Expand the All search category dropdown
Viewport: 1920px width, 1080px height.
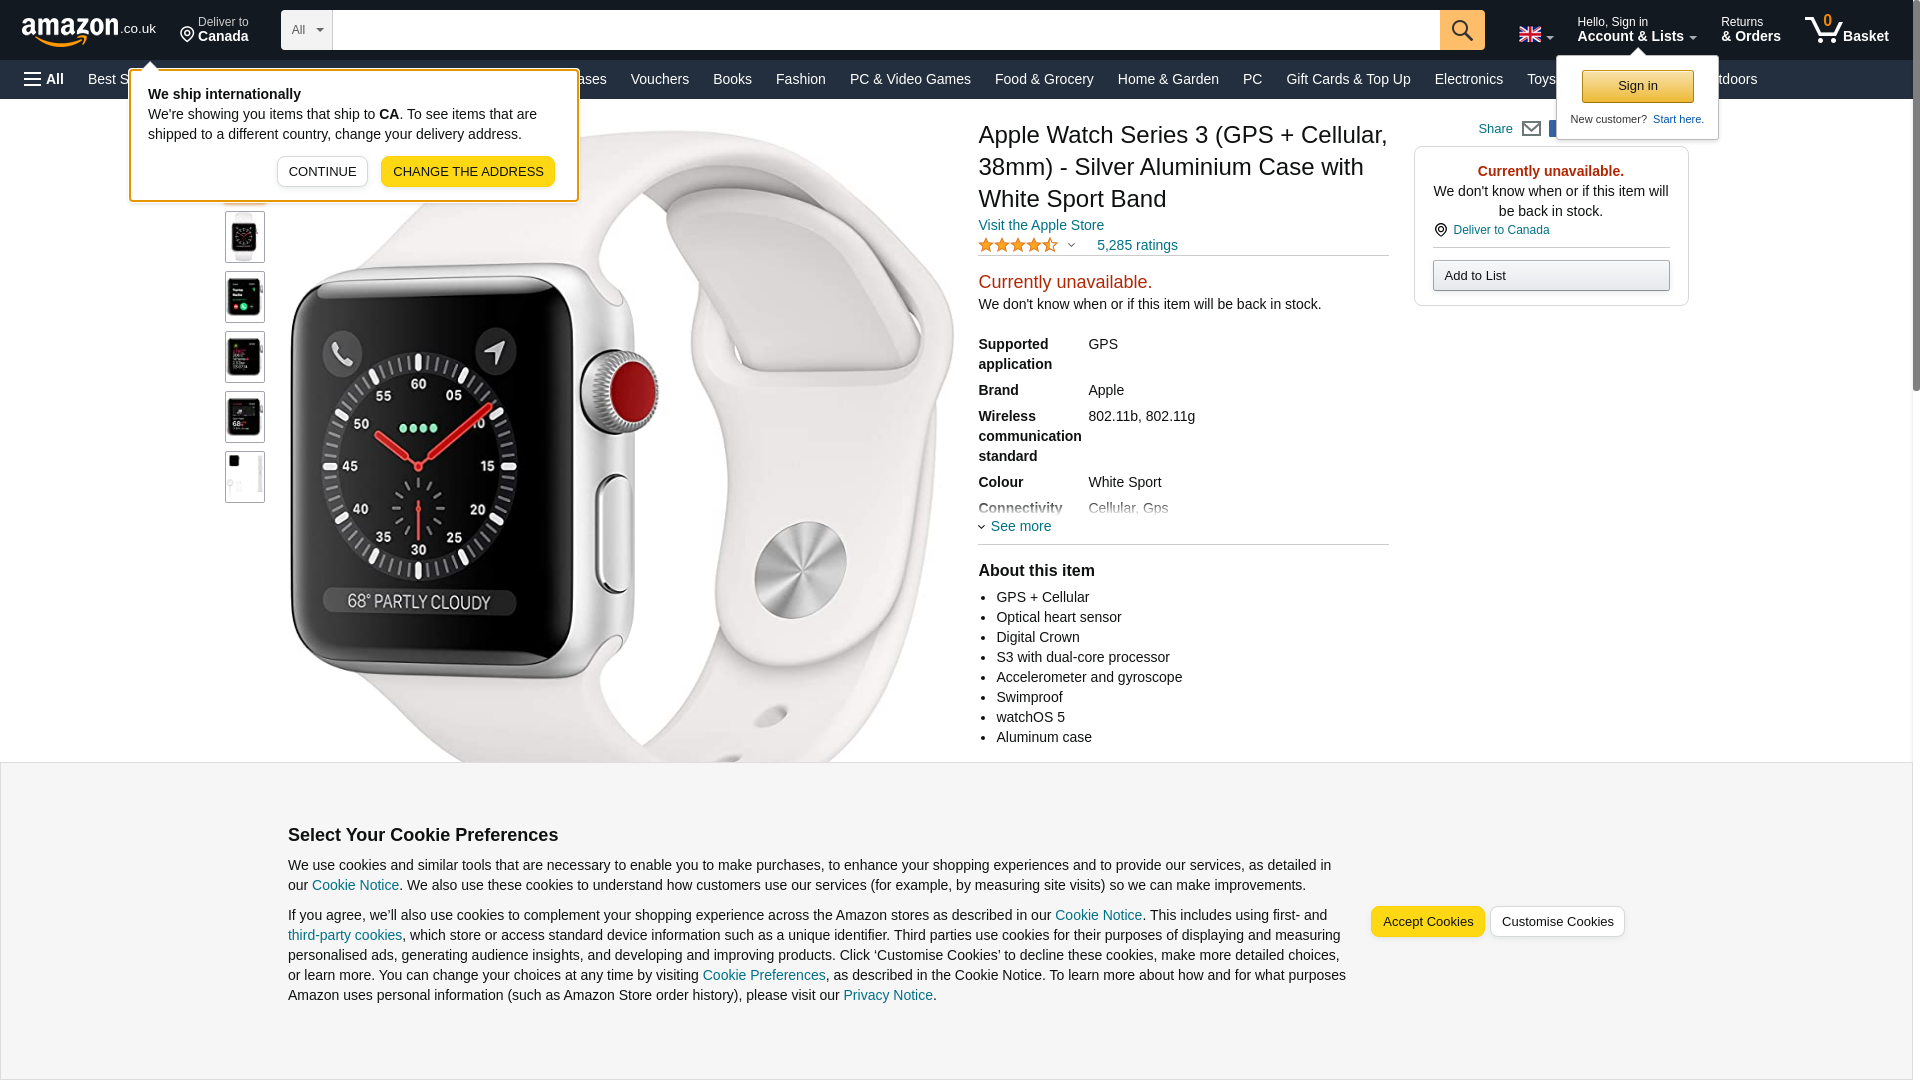tap(306, 30)
